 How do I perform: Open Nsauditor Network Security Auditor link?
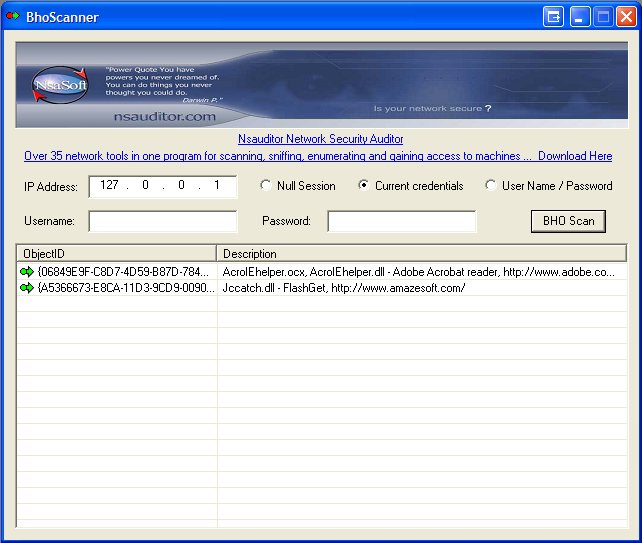pos(320,140)
